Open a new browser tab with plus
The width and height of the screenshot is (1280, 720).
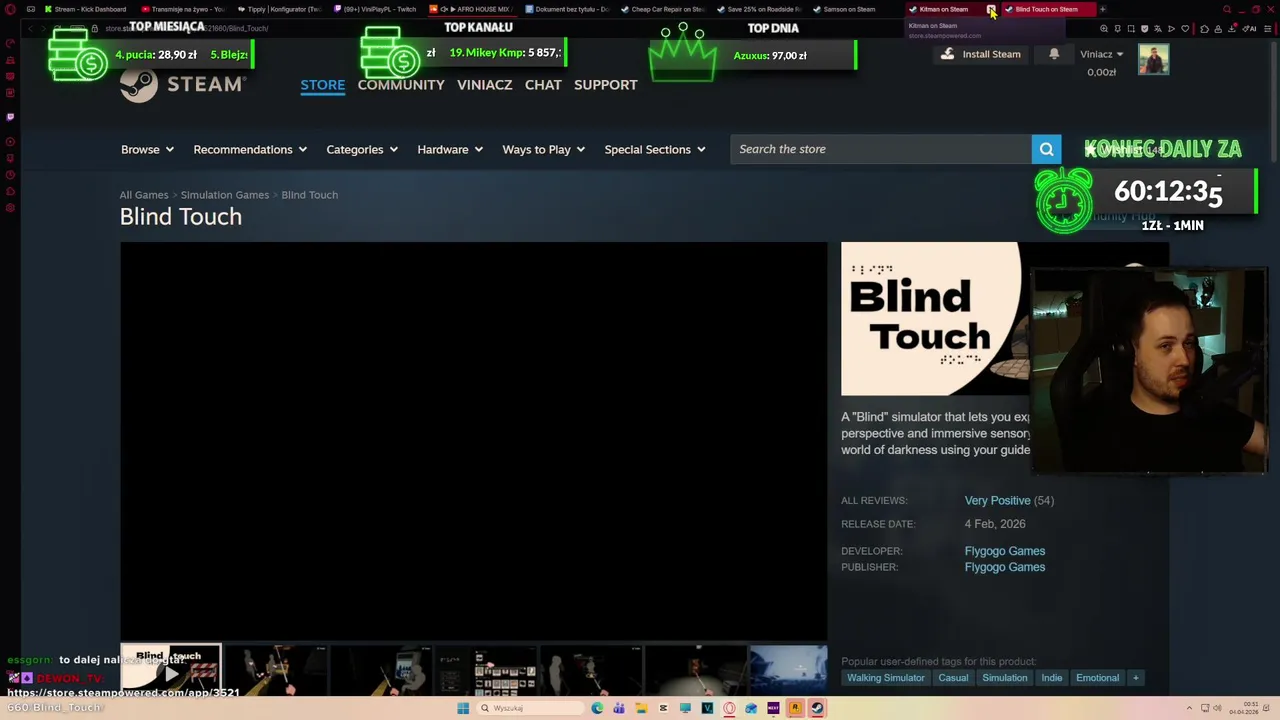point(1102,9)
